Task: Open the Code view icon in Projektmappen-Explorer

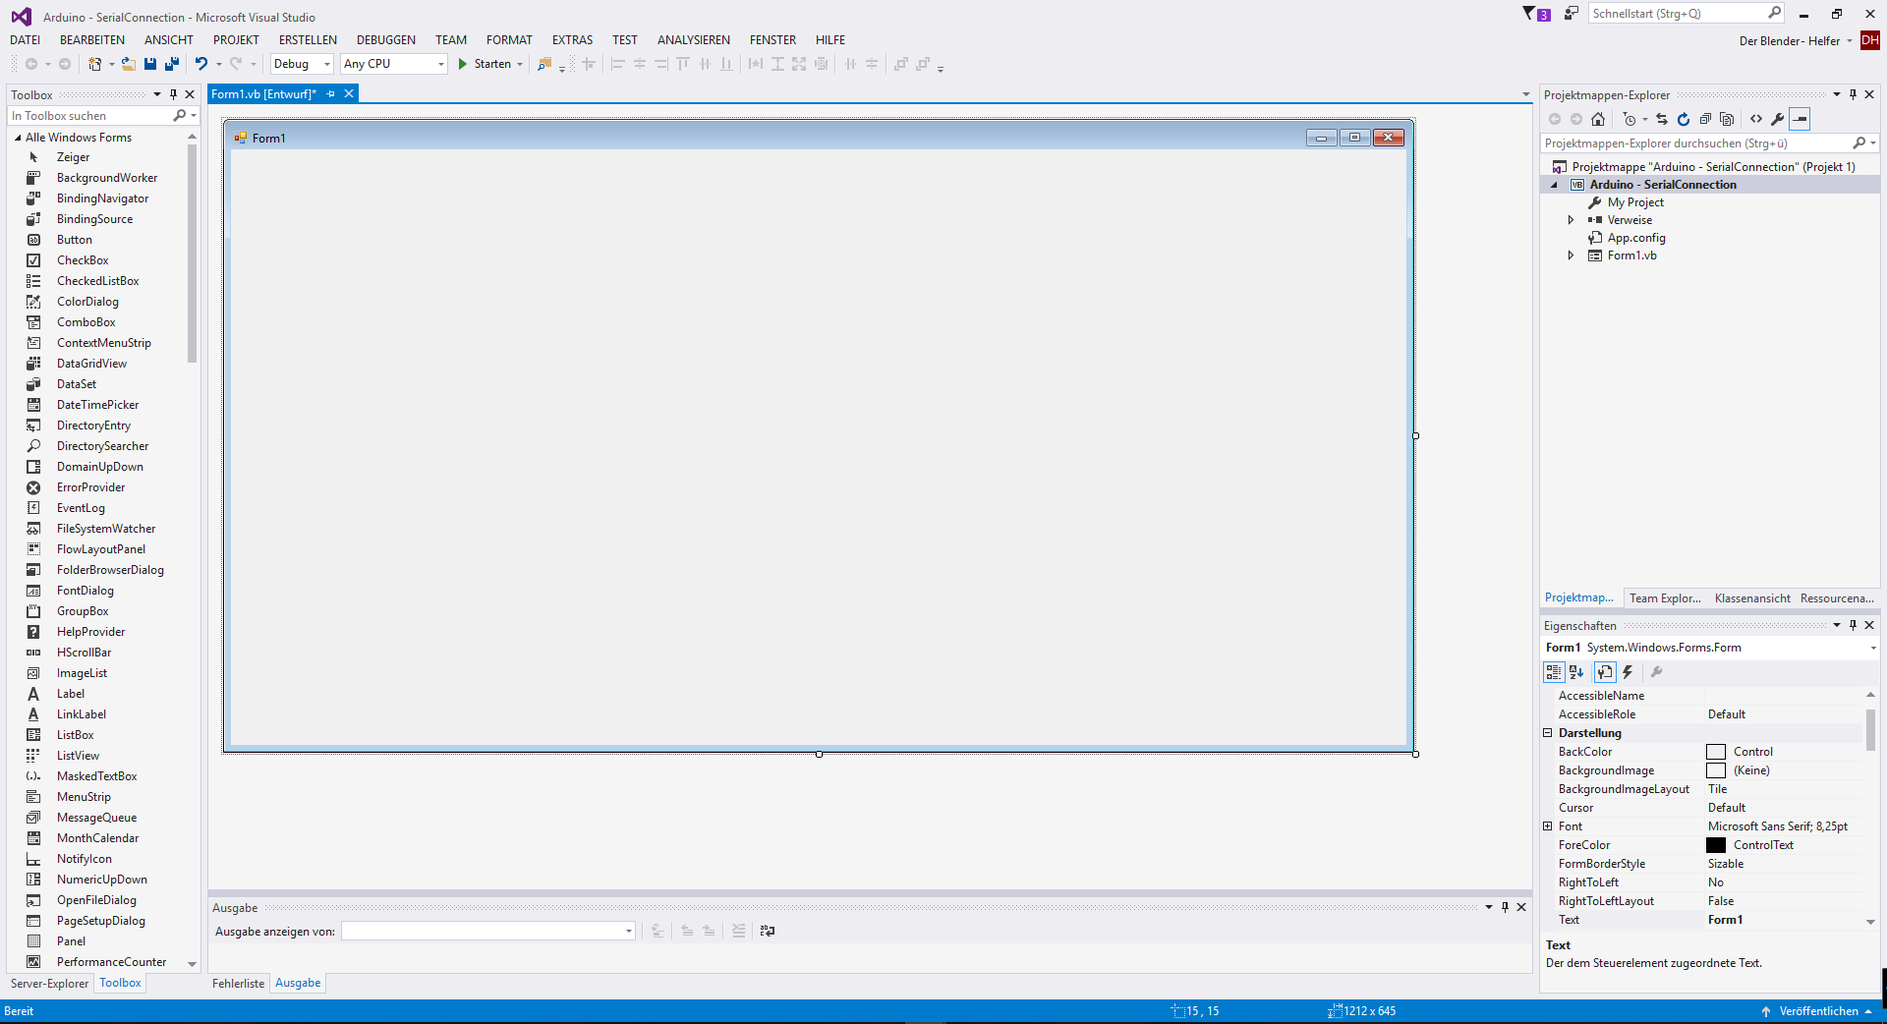Action: (1757, 119)
